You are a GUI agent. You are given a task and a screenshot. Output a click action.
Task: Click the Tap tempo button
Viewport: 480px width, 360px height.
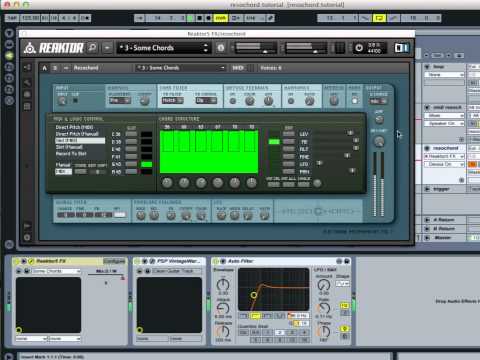coord(12,18)
